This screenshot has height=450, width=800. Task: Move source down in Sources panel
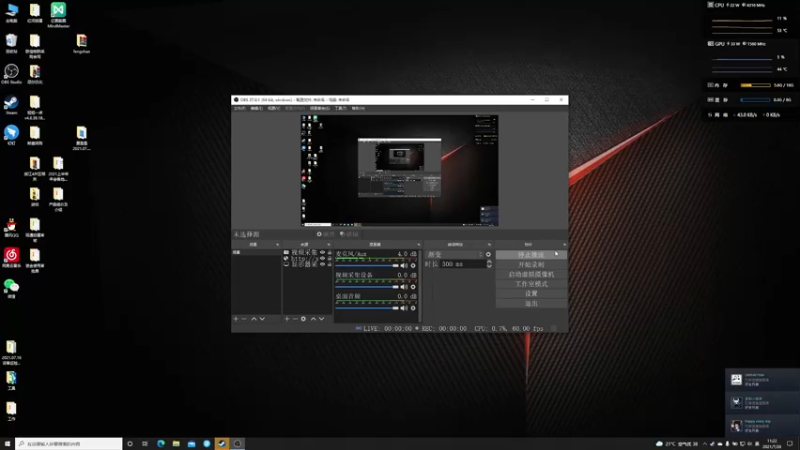pos(321,319)
